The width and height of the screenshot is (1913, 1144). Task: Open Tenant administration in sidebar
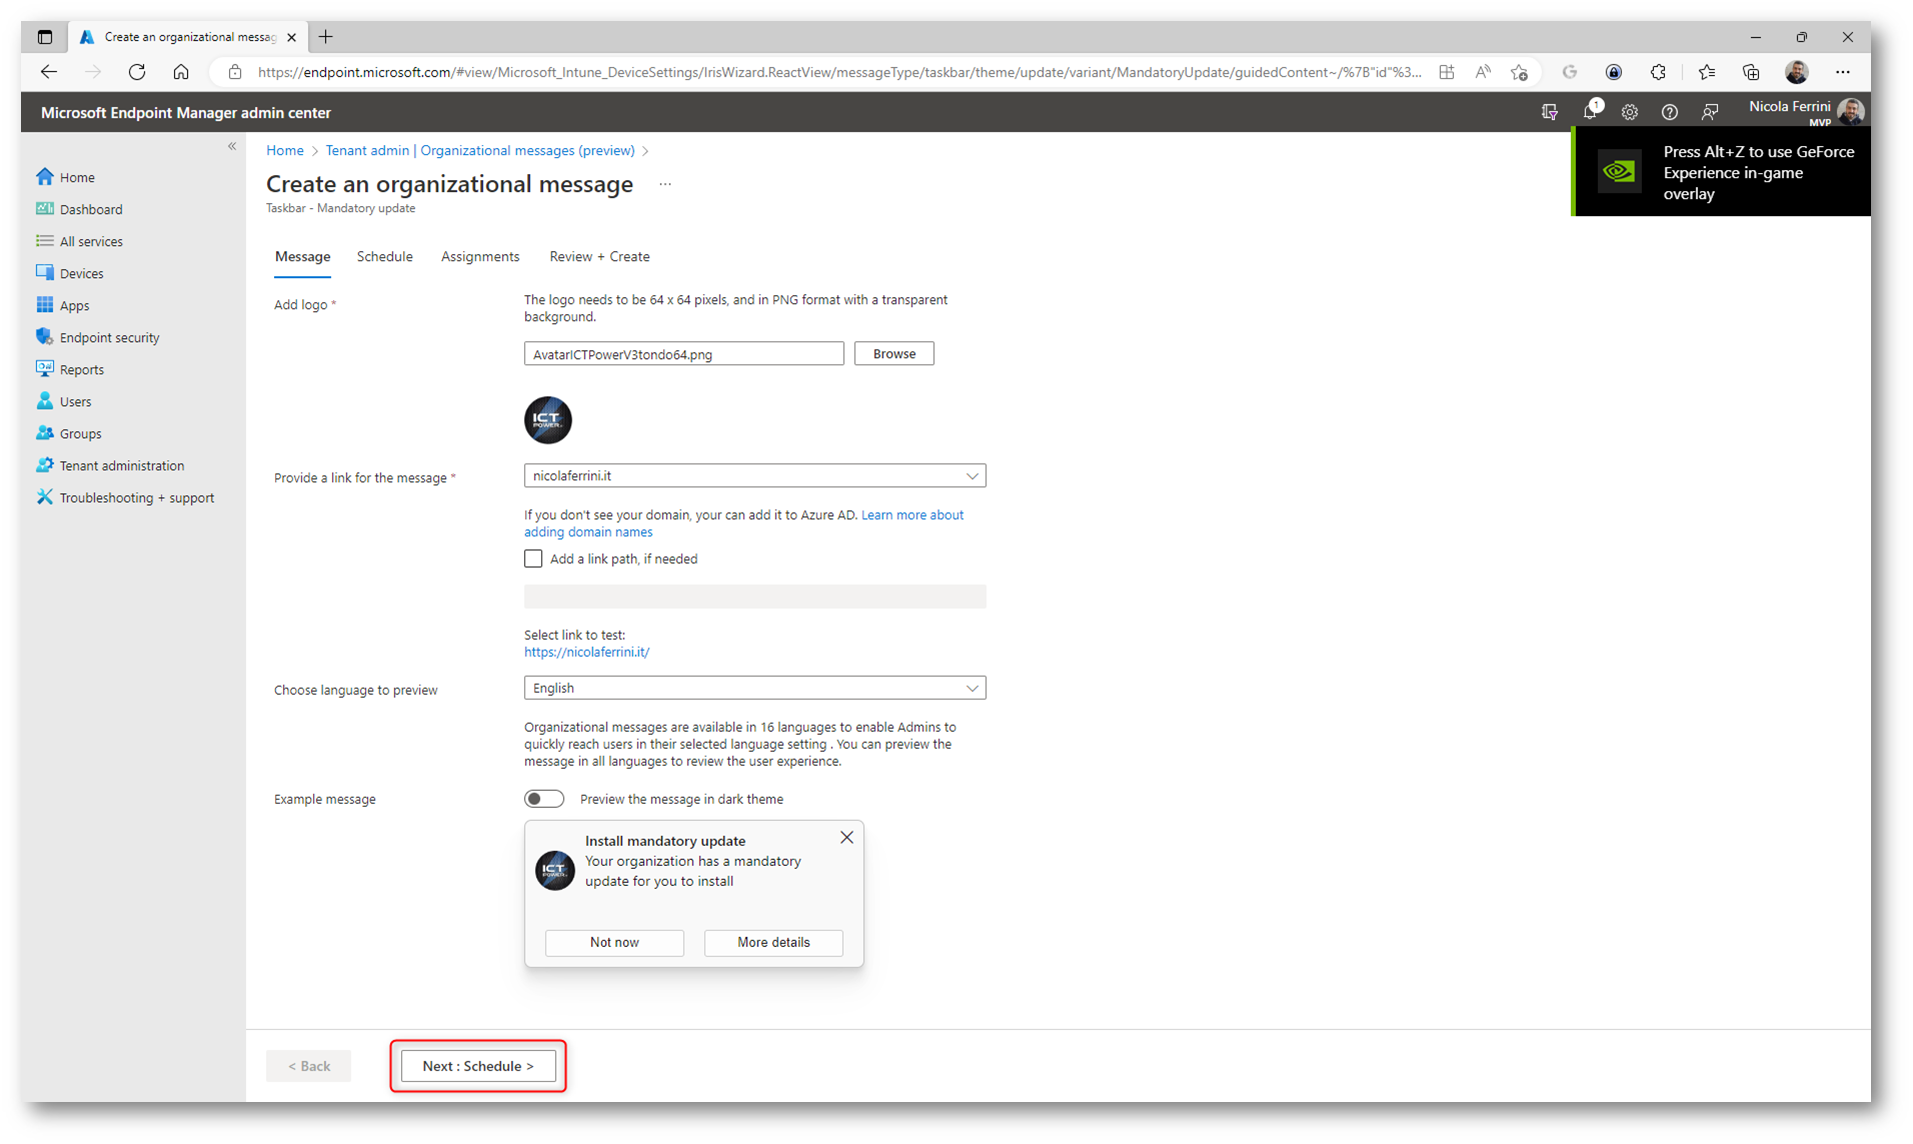pos(110,465)
